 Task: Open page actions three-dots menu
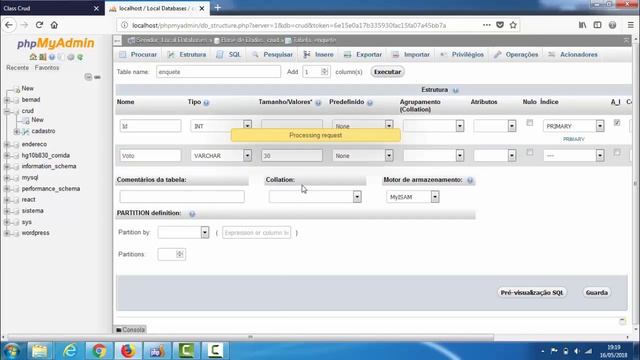coord(487,25)
